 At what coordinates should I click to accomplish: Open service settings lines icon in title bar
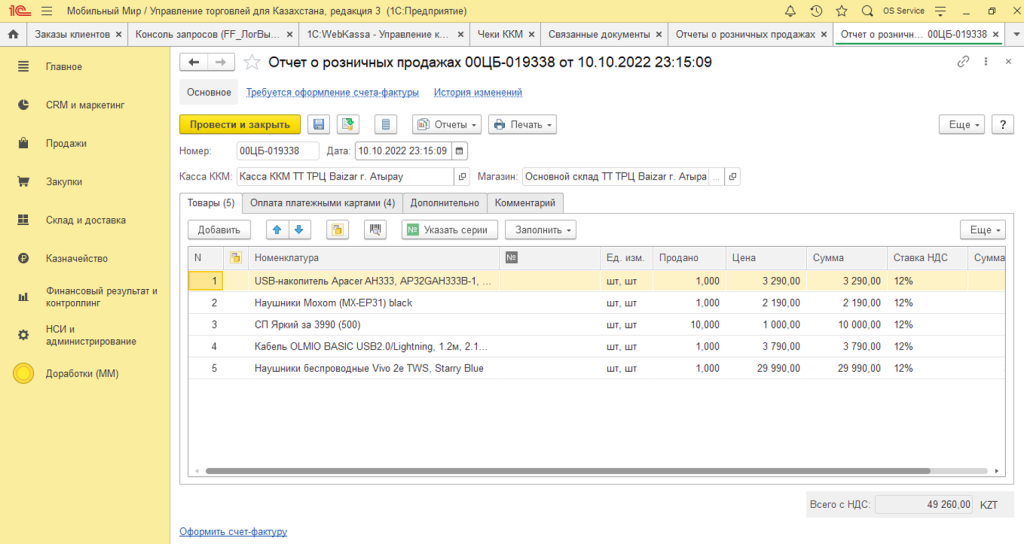coord(940,11)
